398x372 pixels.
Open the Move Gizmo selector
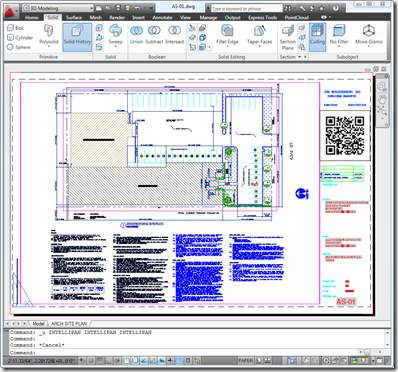tap(368, 35)
